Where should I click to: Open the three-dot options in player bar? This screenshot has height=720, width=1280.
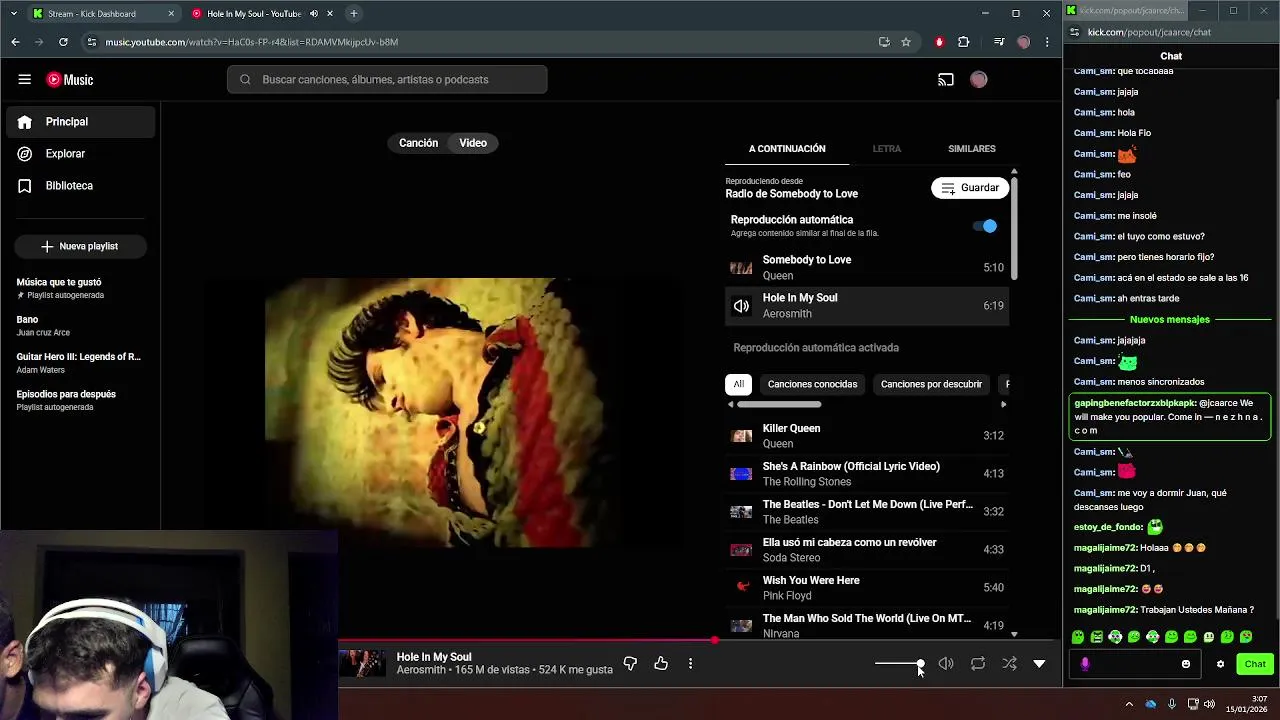point(690,663)
